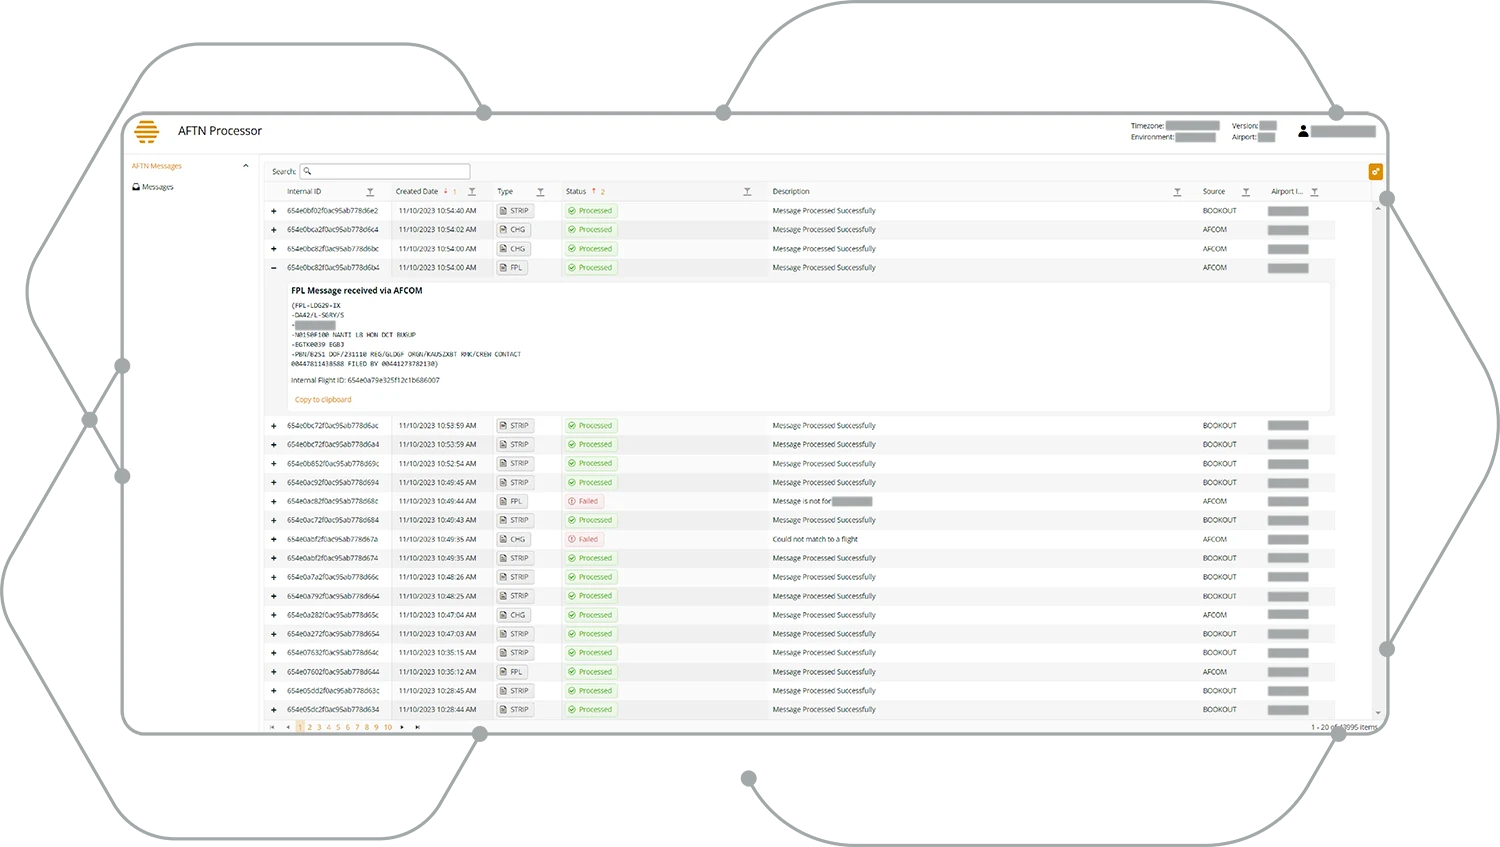The image size is (1500, 847).
Task: Click the filter icon on Airport column
Action: (1314, 192)
